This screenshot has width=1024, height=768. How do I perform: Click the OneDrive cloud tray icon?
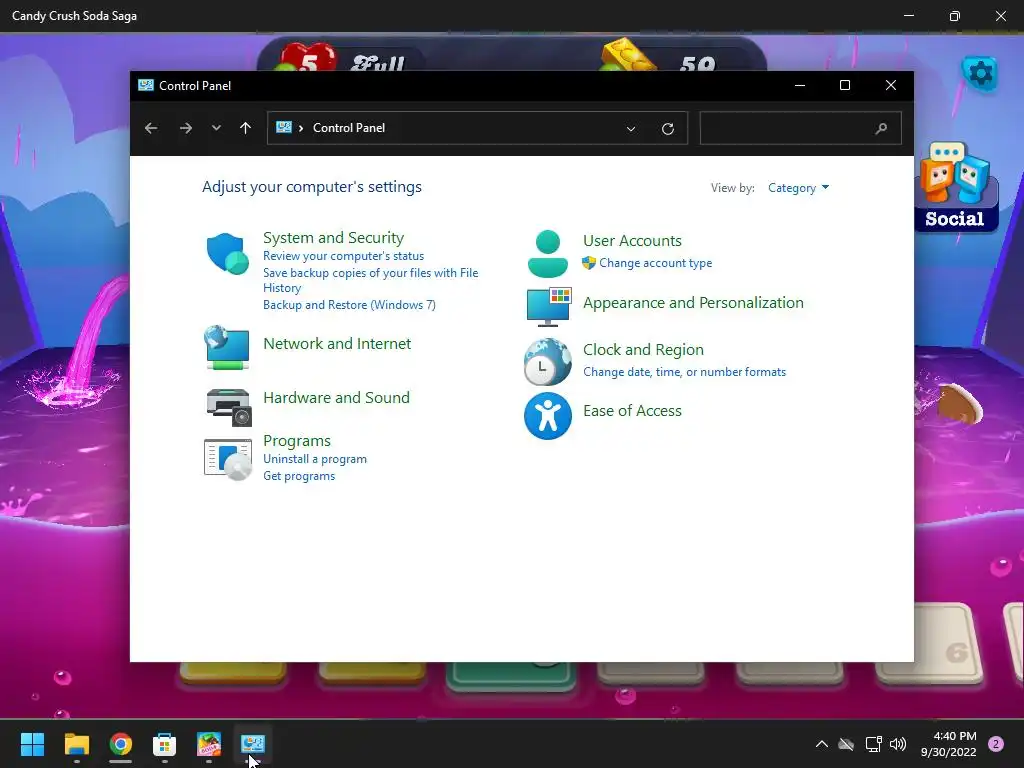[846, 744]
